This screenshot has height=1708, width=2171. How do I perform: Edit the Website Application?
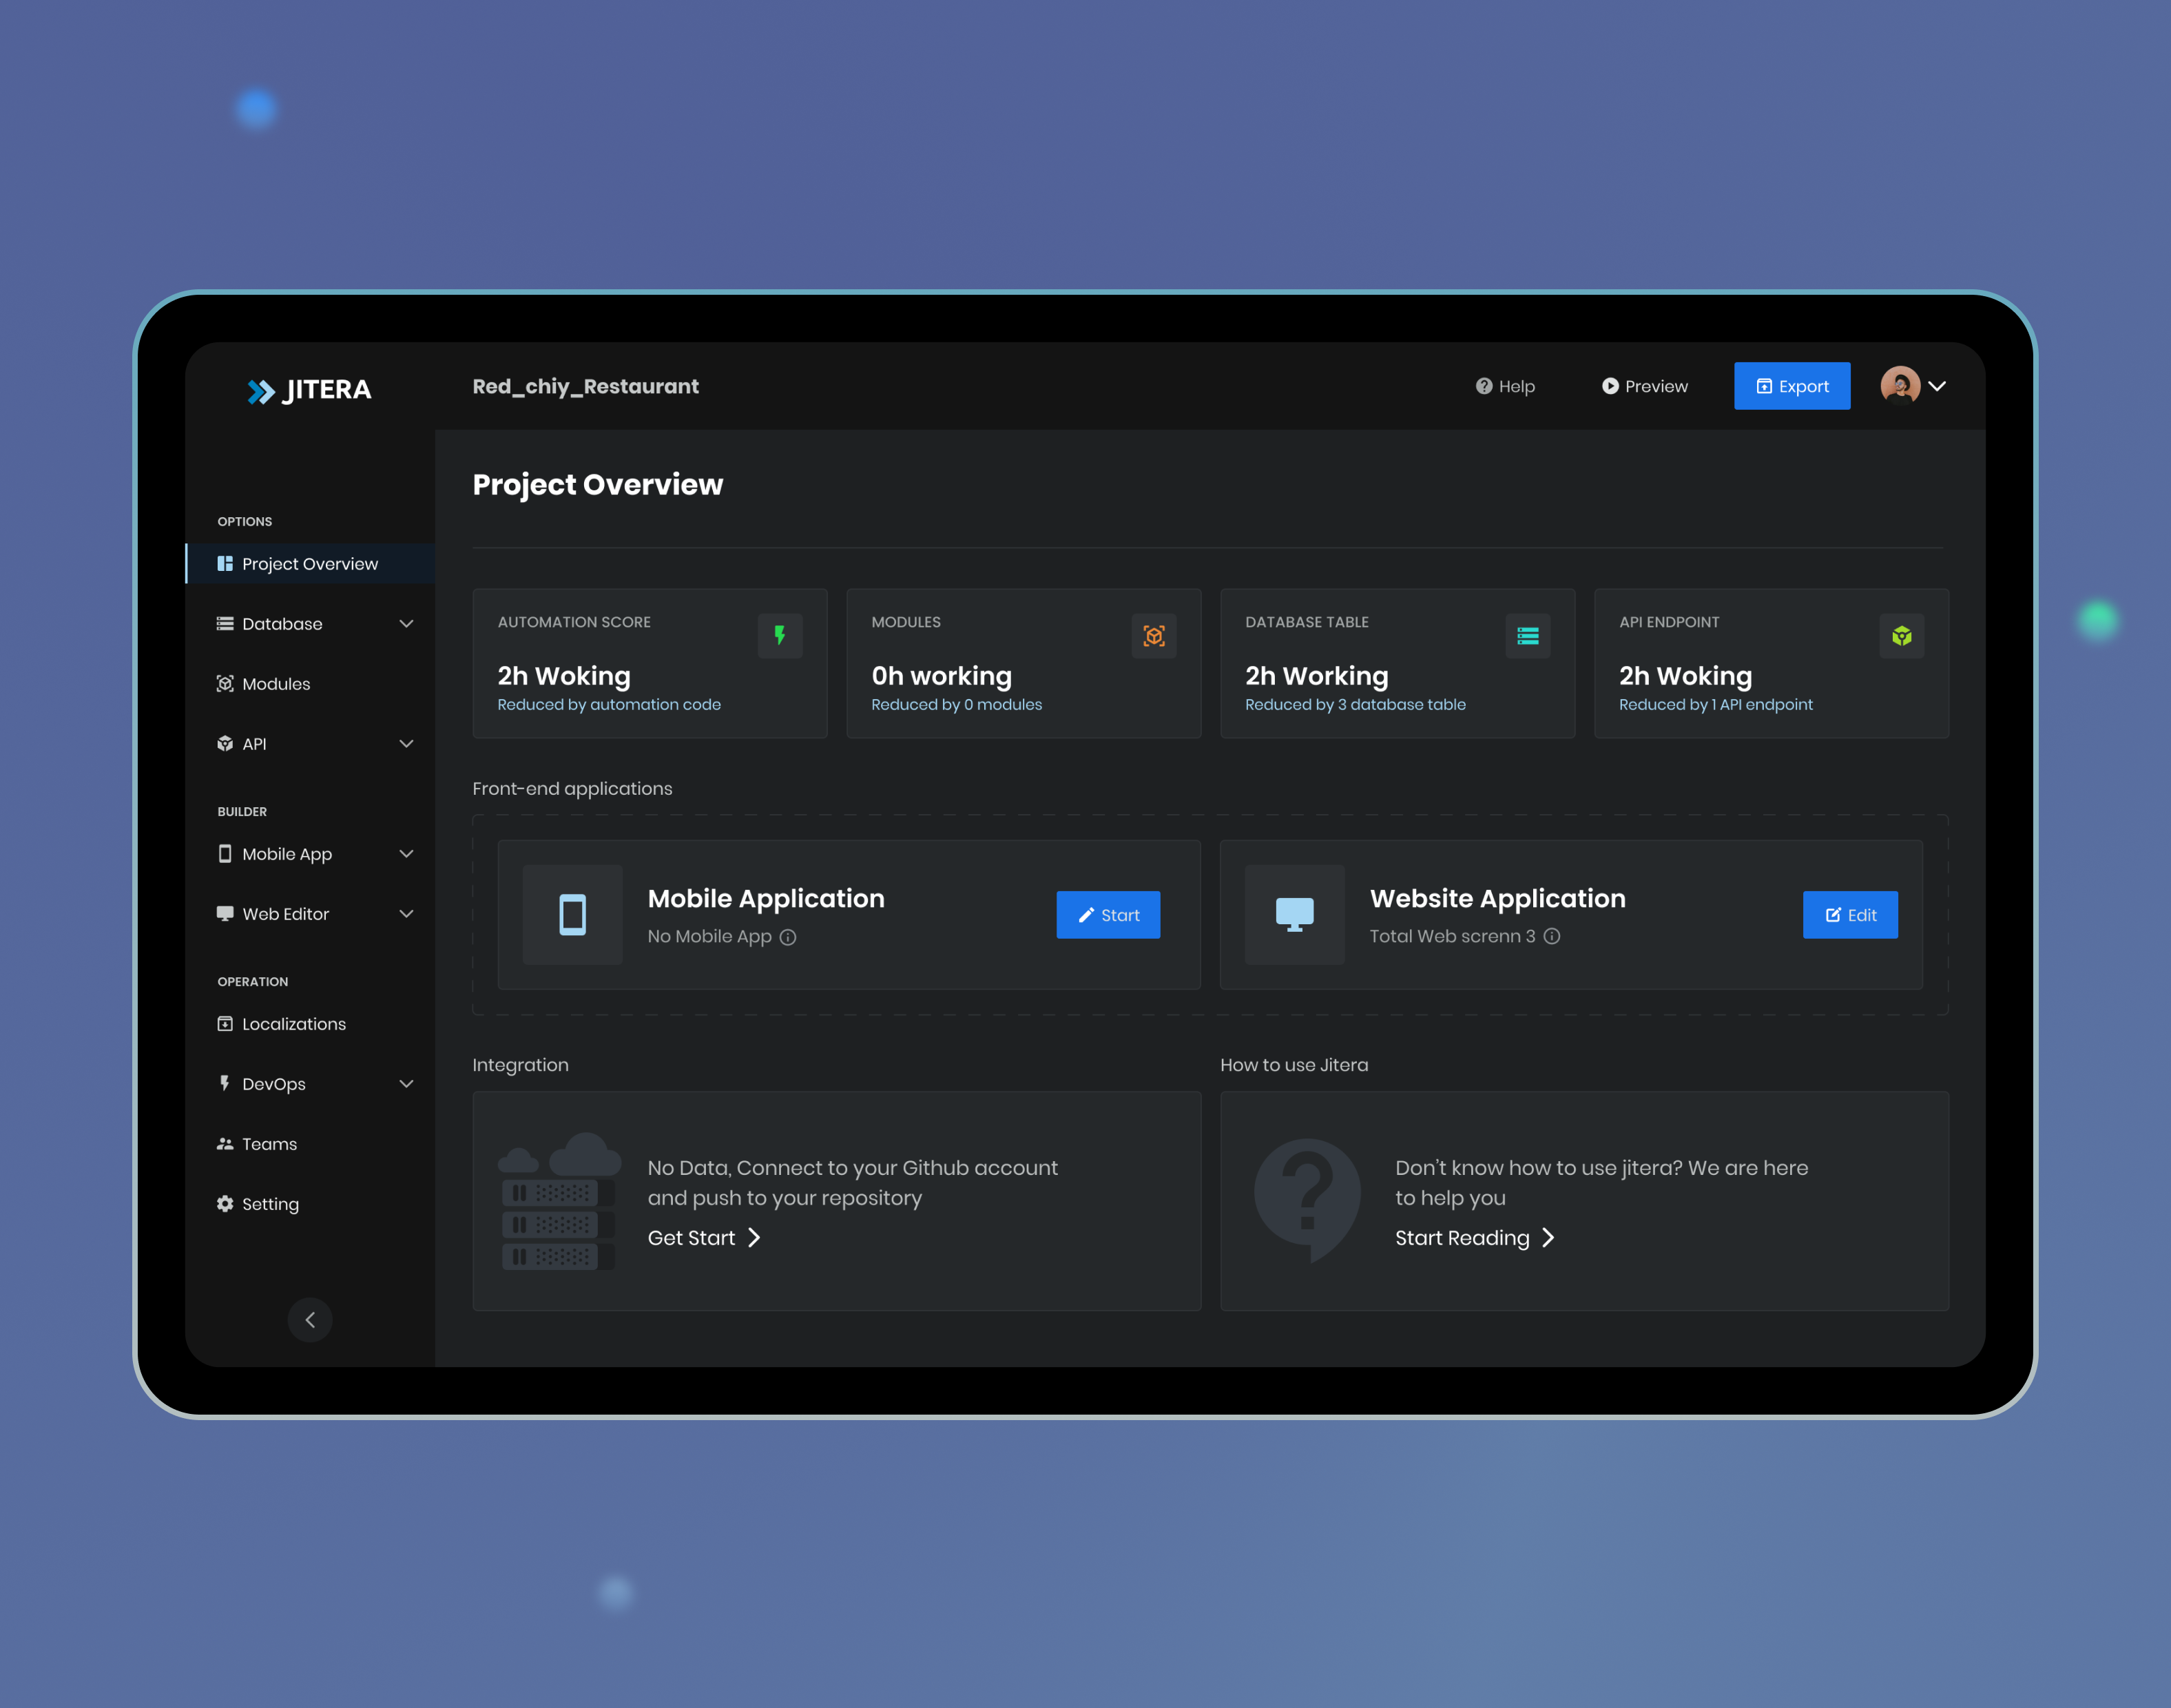coord(1850,915)
